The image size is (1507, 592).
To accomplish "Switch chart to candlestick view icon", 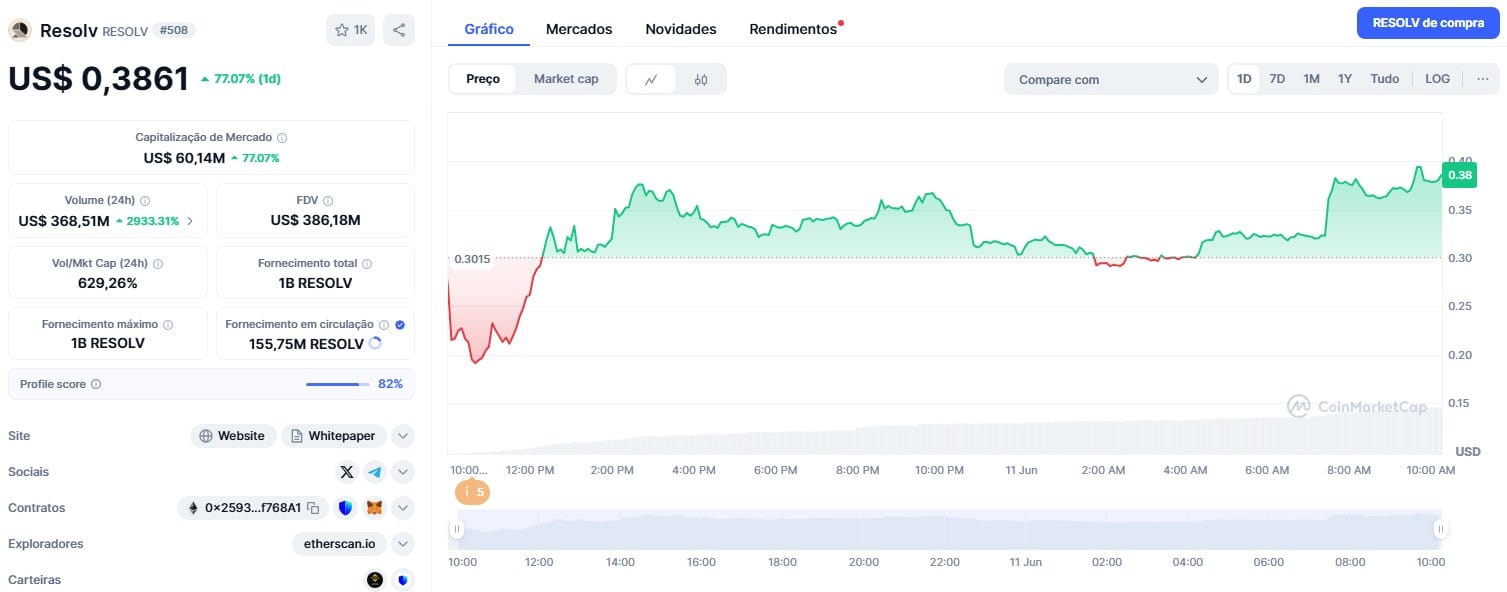I will (x=701, y=80).
